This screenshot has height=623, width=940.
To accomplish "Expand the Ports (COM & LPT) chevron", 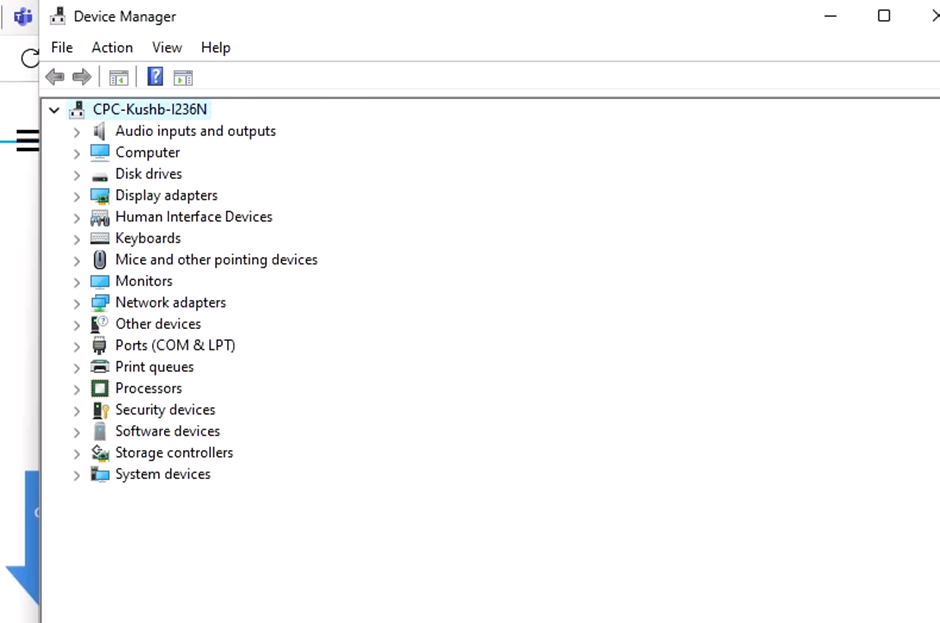I will 76,347.
